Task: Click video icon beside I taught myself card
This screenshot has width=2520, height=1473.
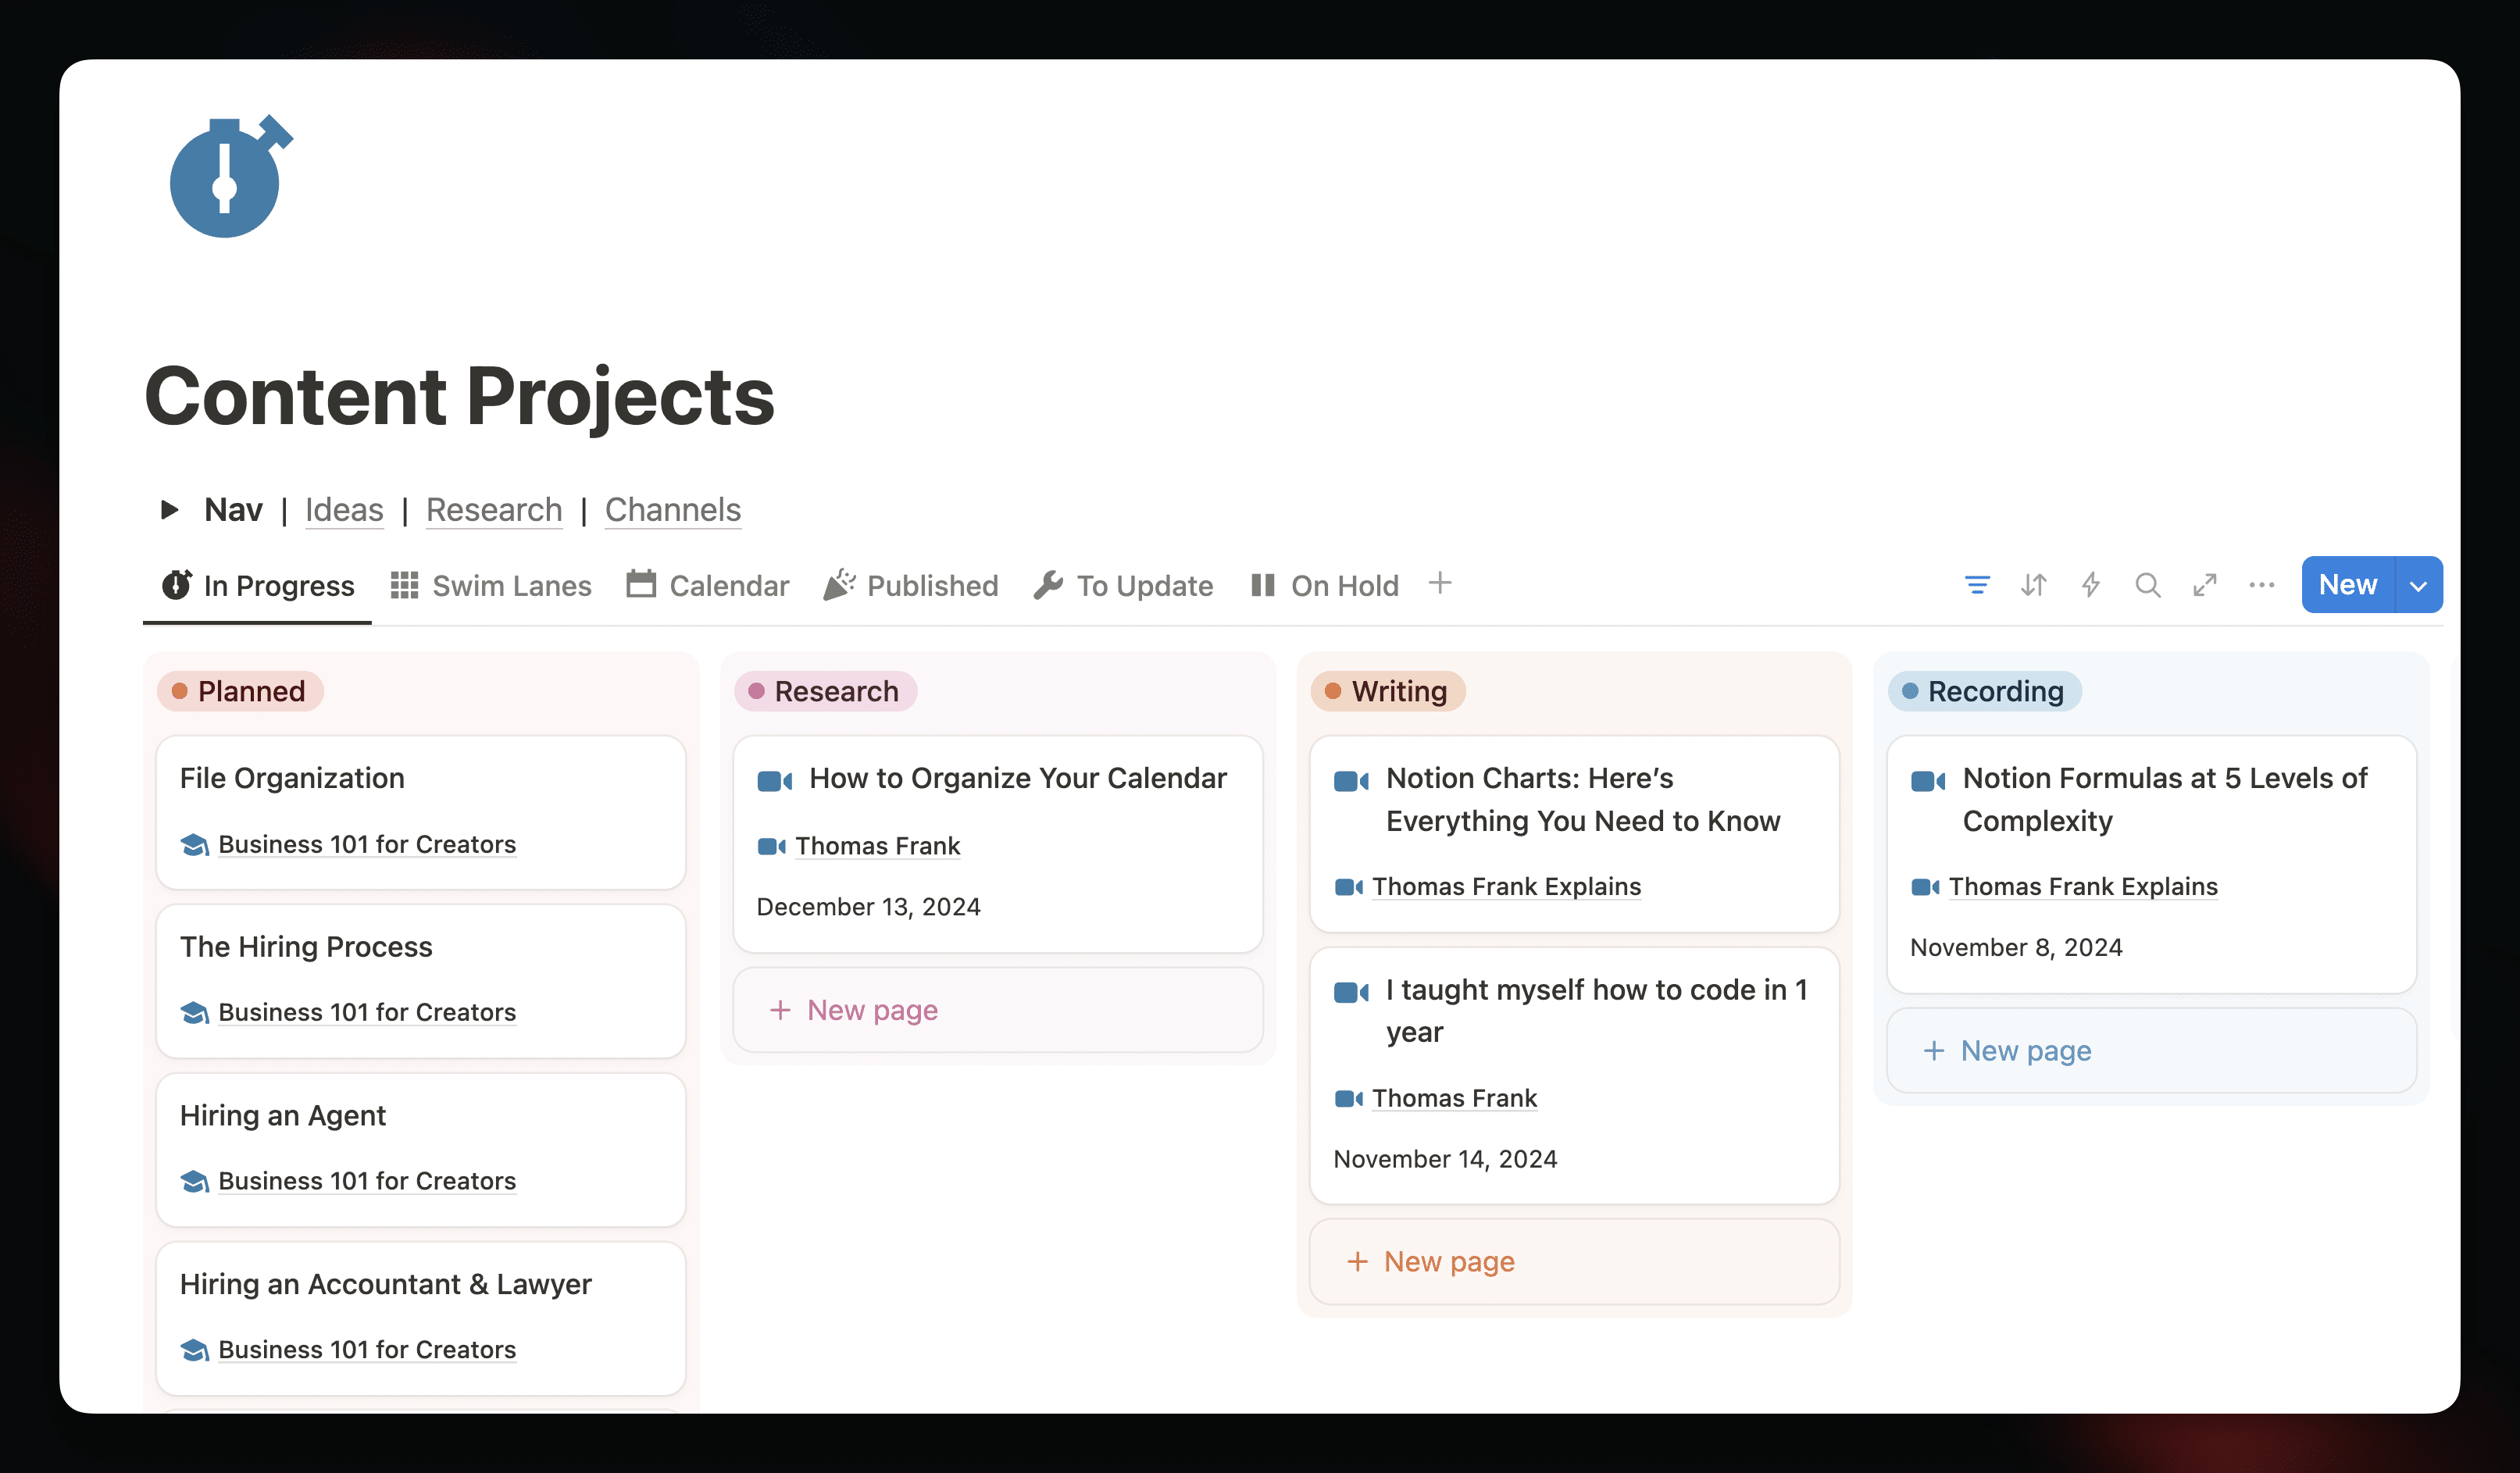Action: coord(1352,992)
